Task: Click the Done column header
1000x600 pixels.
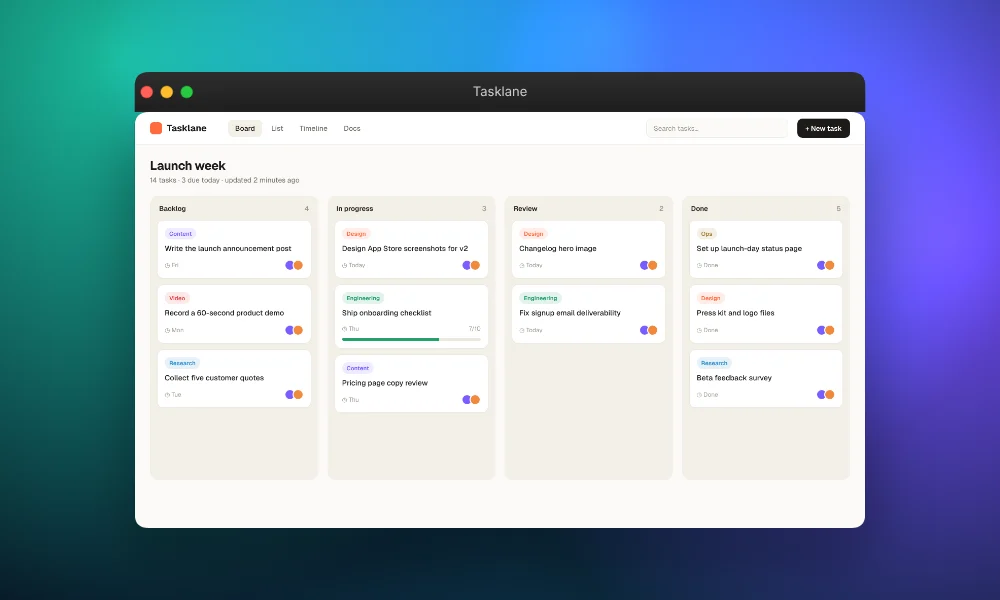Action: [x=699, y=209]
